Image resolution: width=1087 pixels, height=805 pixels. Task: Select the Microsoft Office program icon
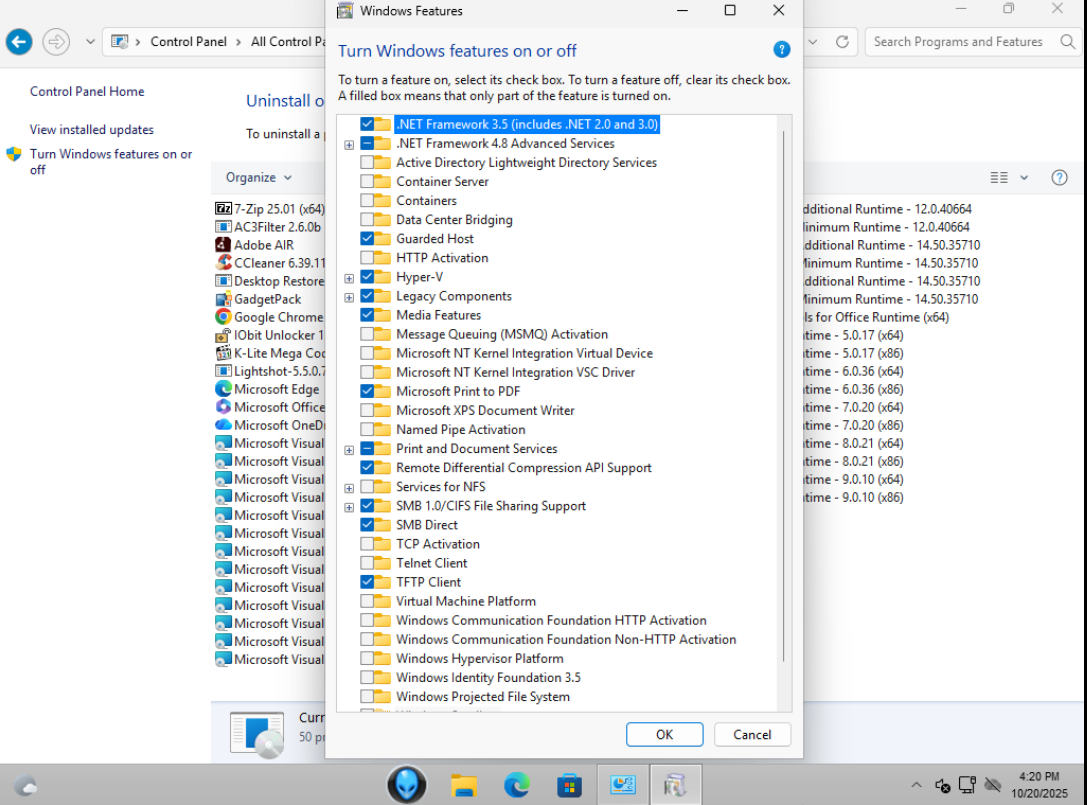point(223,407)
